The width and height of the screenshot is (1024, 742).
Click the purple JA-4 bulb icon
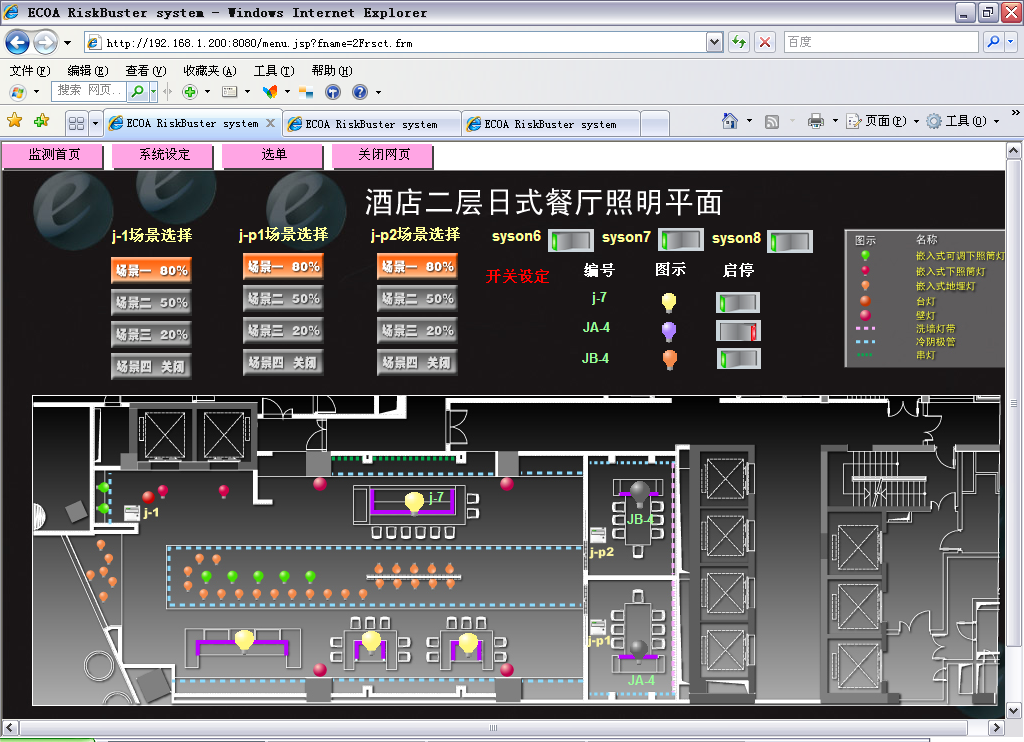point(669,331)
